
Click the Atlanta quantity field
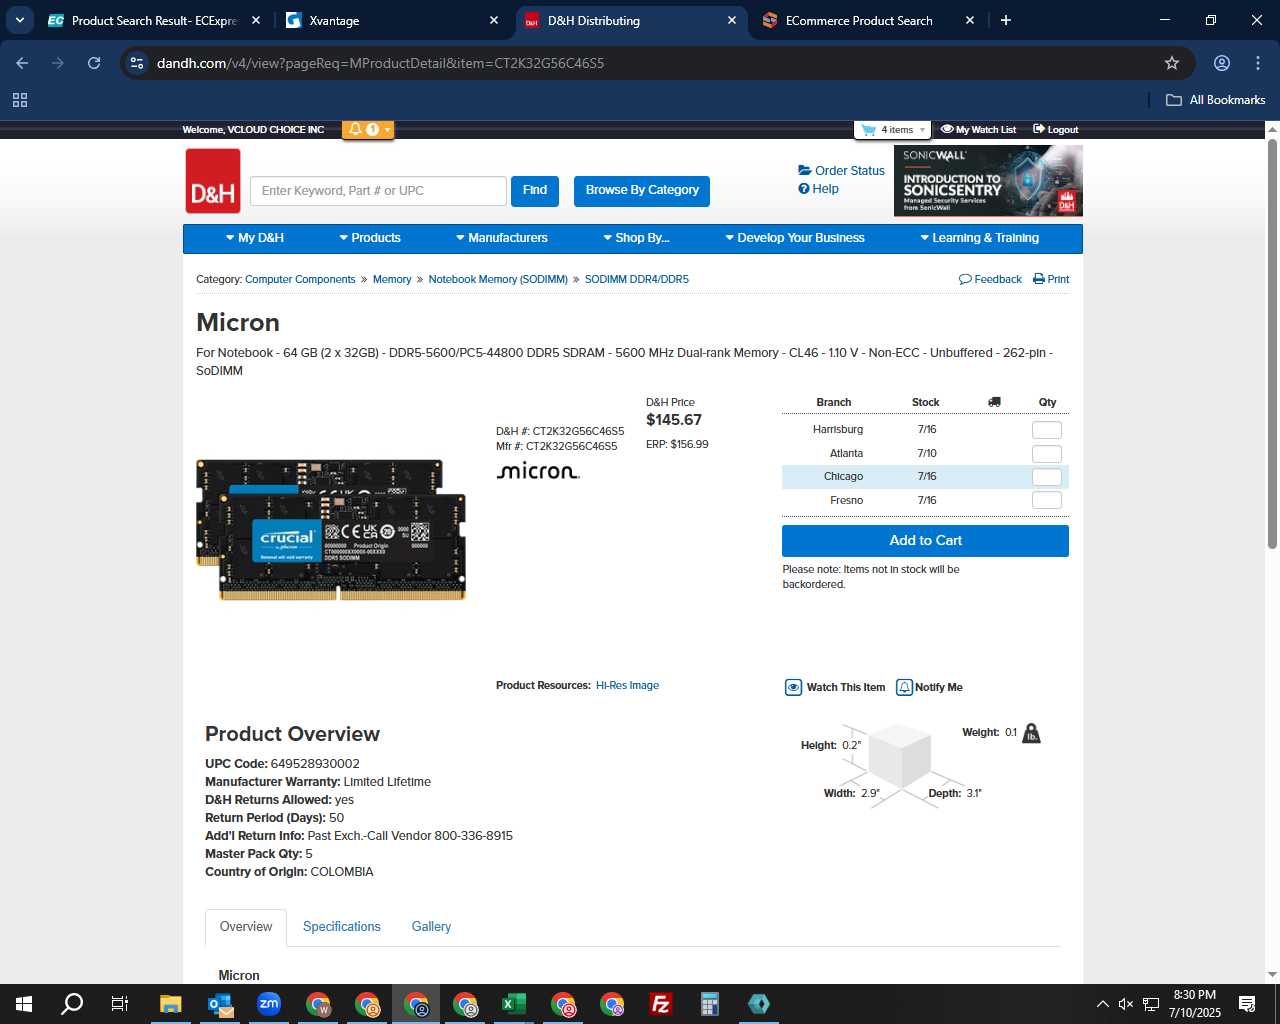pyautogui.click(x=1047, y=454)
